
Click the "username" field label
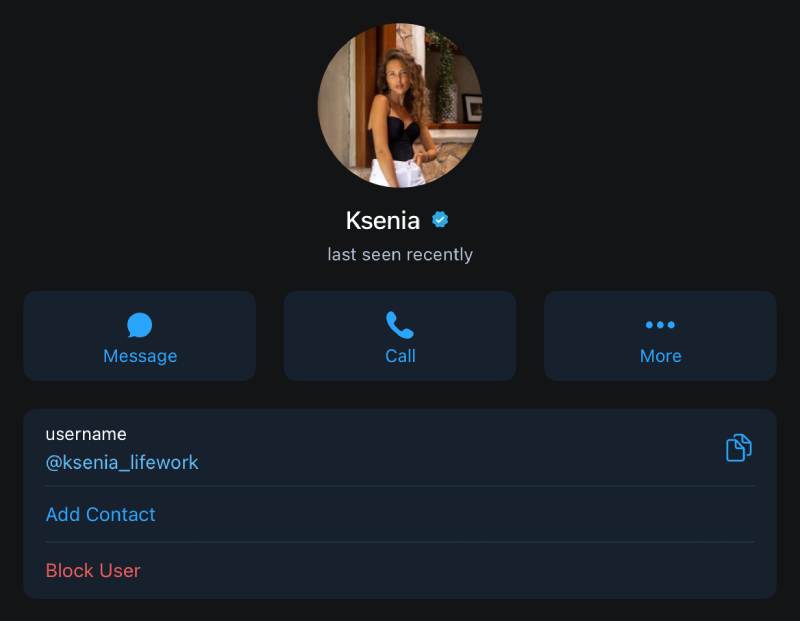click(86, 434)
